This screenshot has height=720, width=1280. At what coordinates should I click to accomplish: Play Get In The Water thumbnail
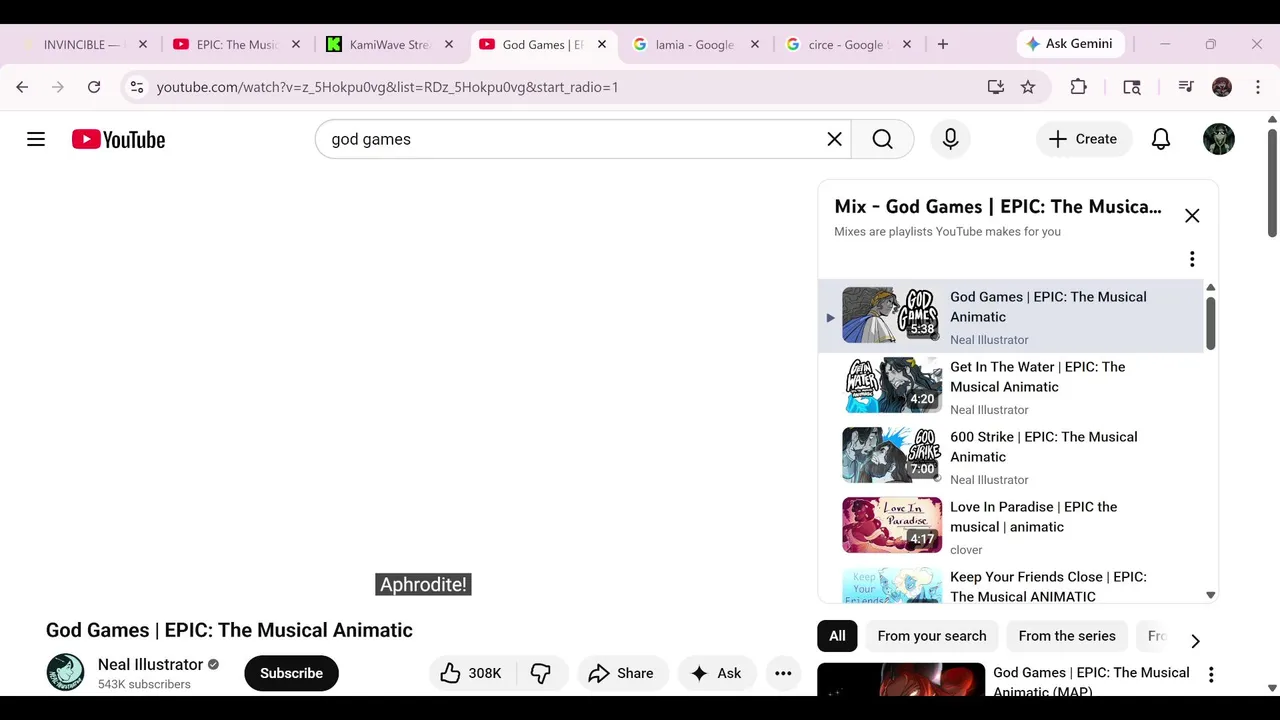(891, 385)
